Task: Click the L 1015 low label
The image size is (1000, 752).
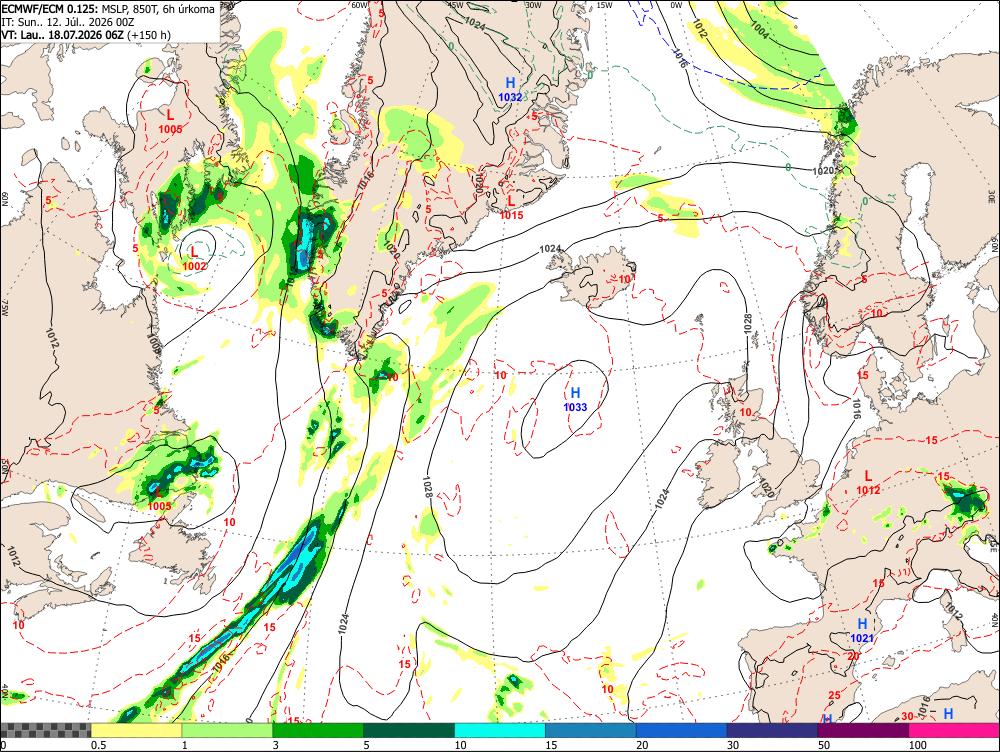Action: (x=511, y=208)
